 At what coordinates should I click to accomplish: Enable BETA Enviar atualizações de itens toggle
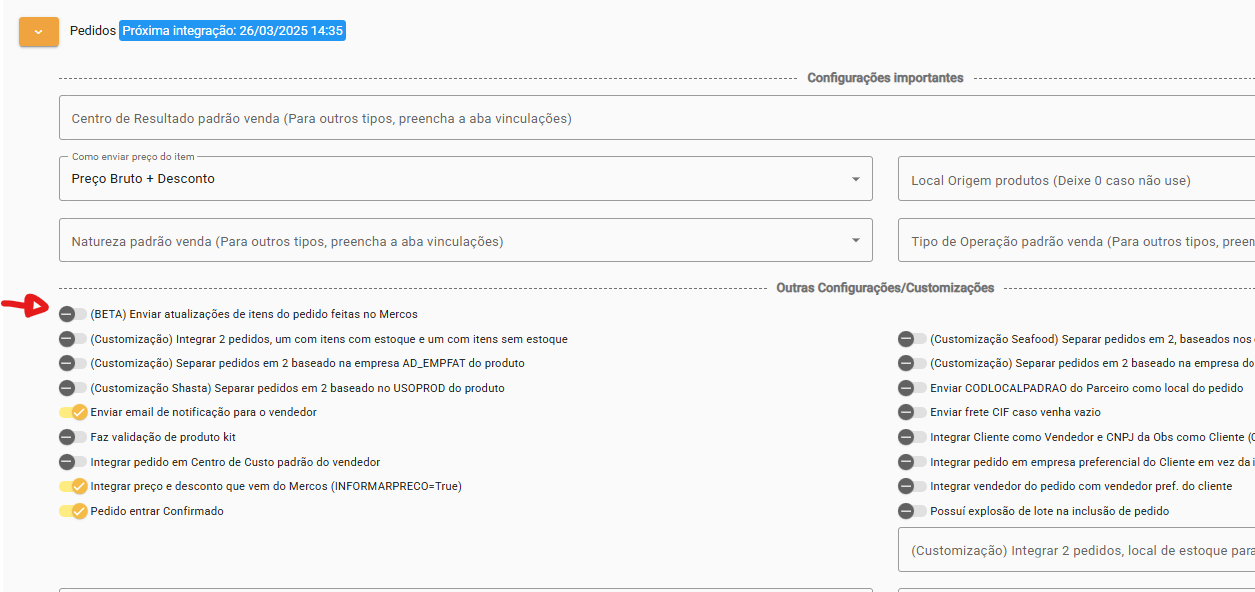tap(73, 314)
